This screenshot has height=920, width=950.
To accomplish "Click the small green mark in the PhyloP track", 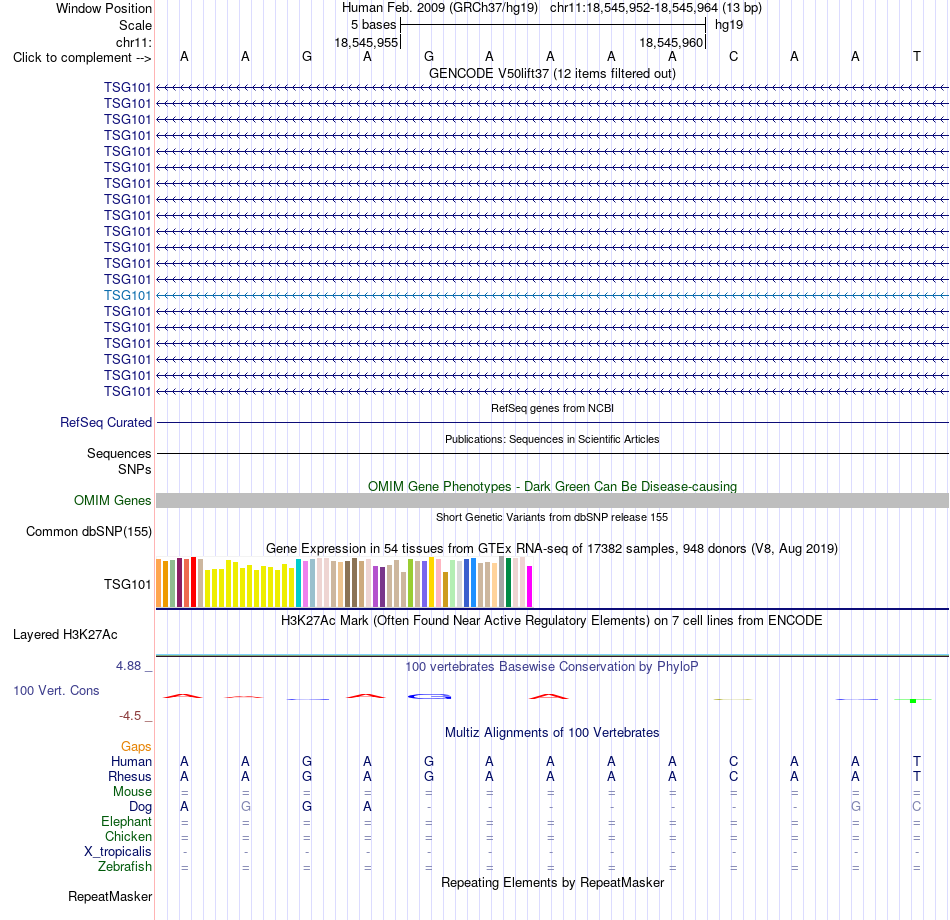I will pos(912,701).
